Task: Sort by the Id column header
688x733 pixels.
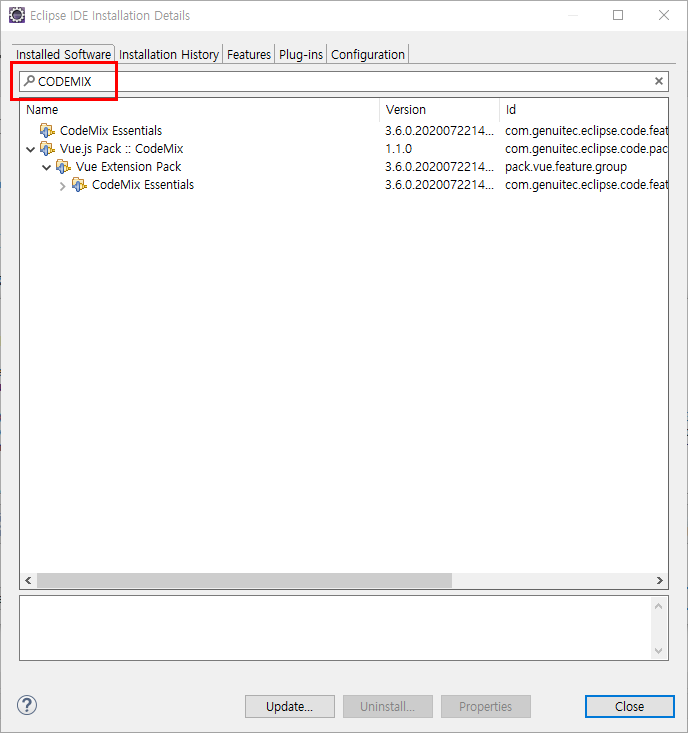Action: click(584, 109)
